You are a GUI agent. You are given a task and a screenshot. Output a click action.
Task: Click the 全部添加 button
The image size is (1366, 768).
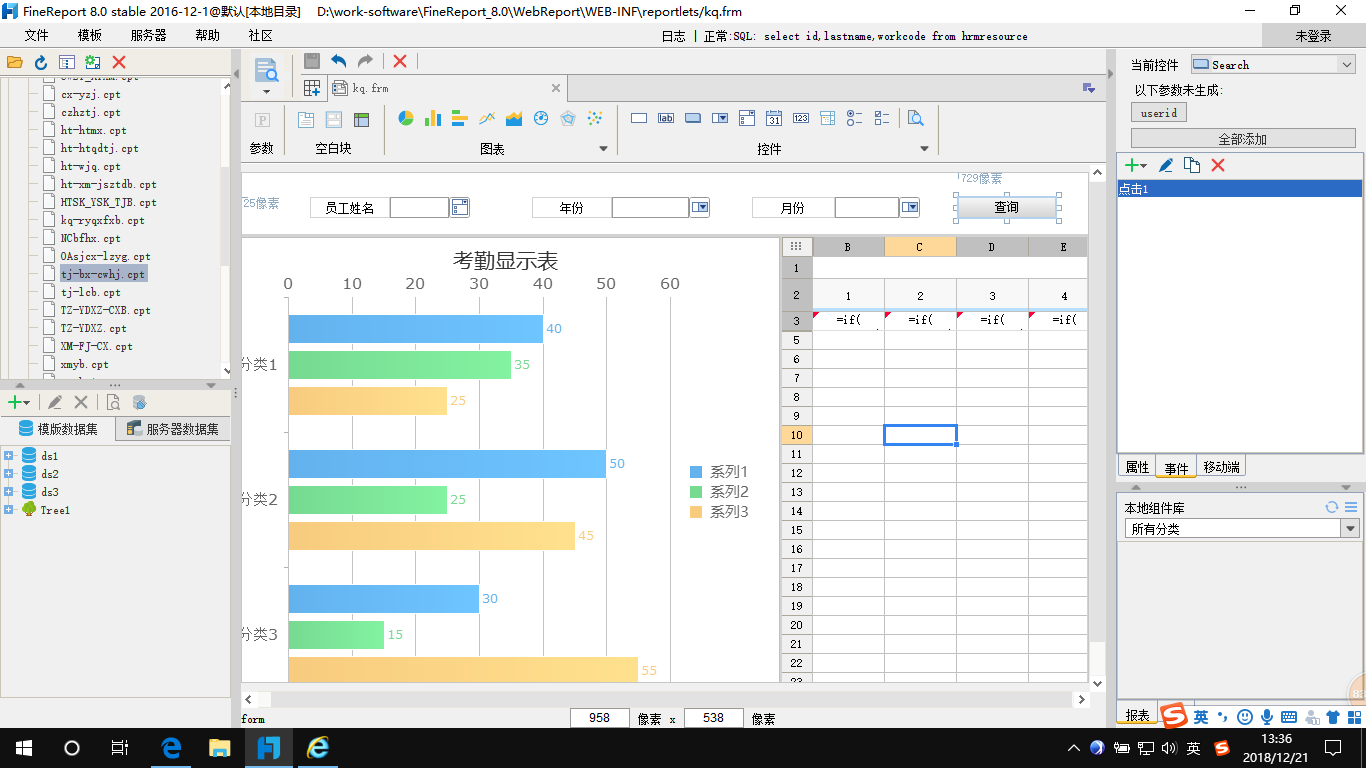click(x=1241, y=139)
